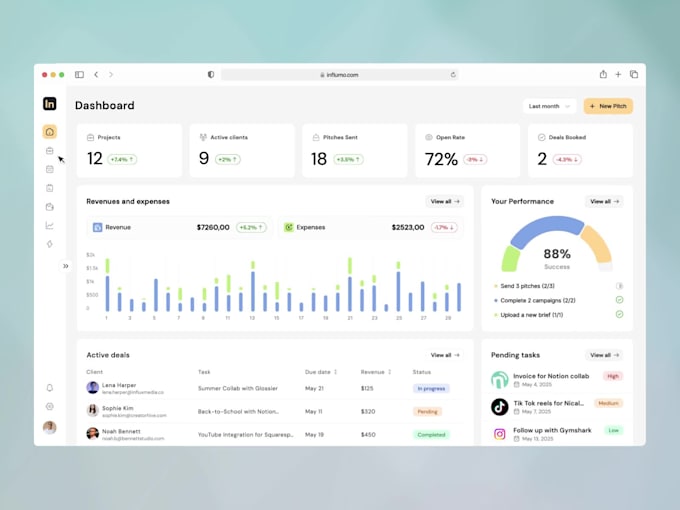
Task: Click the Expenses legend icon
Action: (x=288, y=227)
